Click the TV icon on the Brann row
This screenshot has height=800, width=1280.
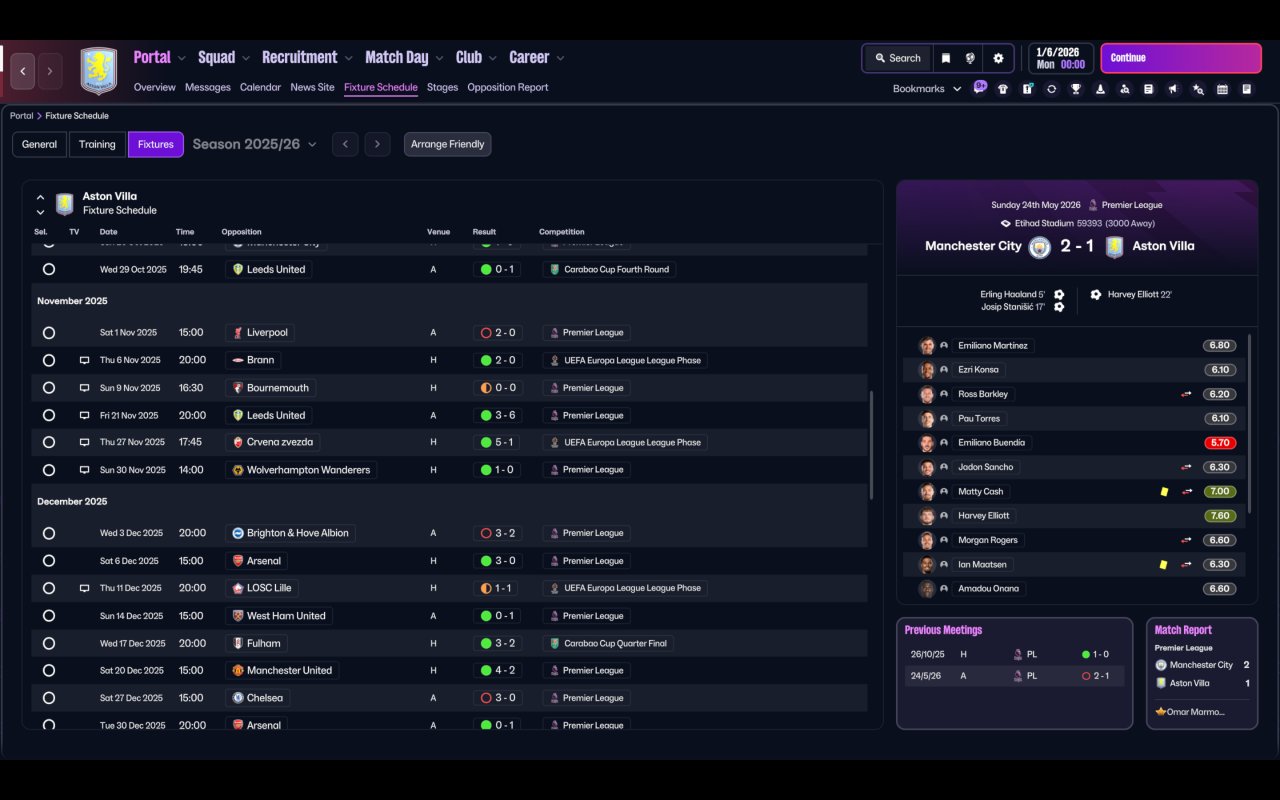[85, 360]
